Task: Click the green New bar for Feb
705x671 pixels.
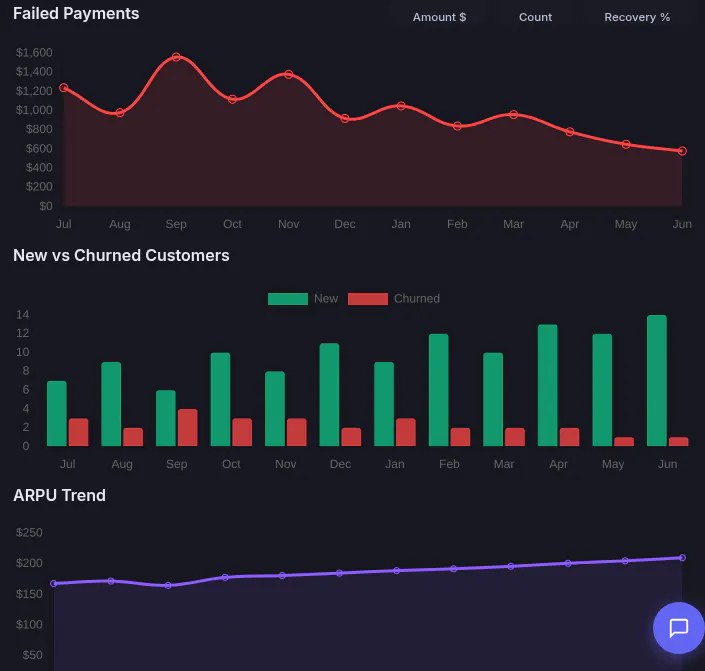Action: click(438, 390)
